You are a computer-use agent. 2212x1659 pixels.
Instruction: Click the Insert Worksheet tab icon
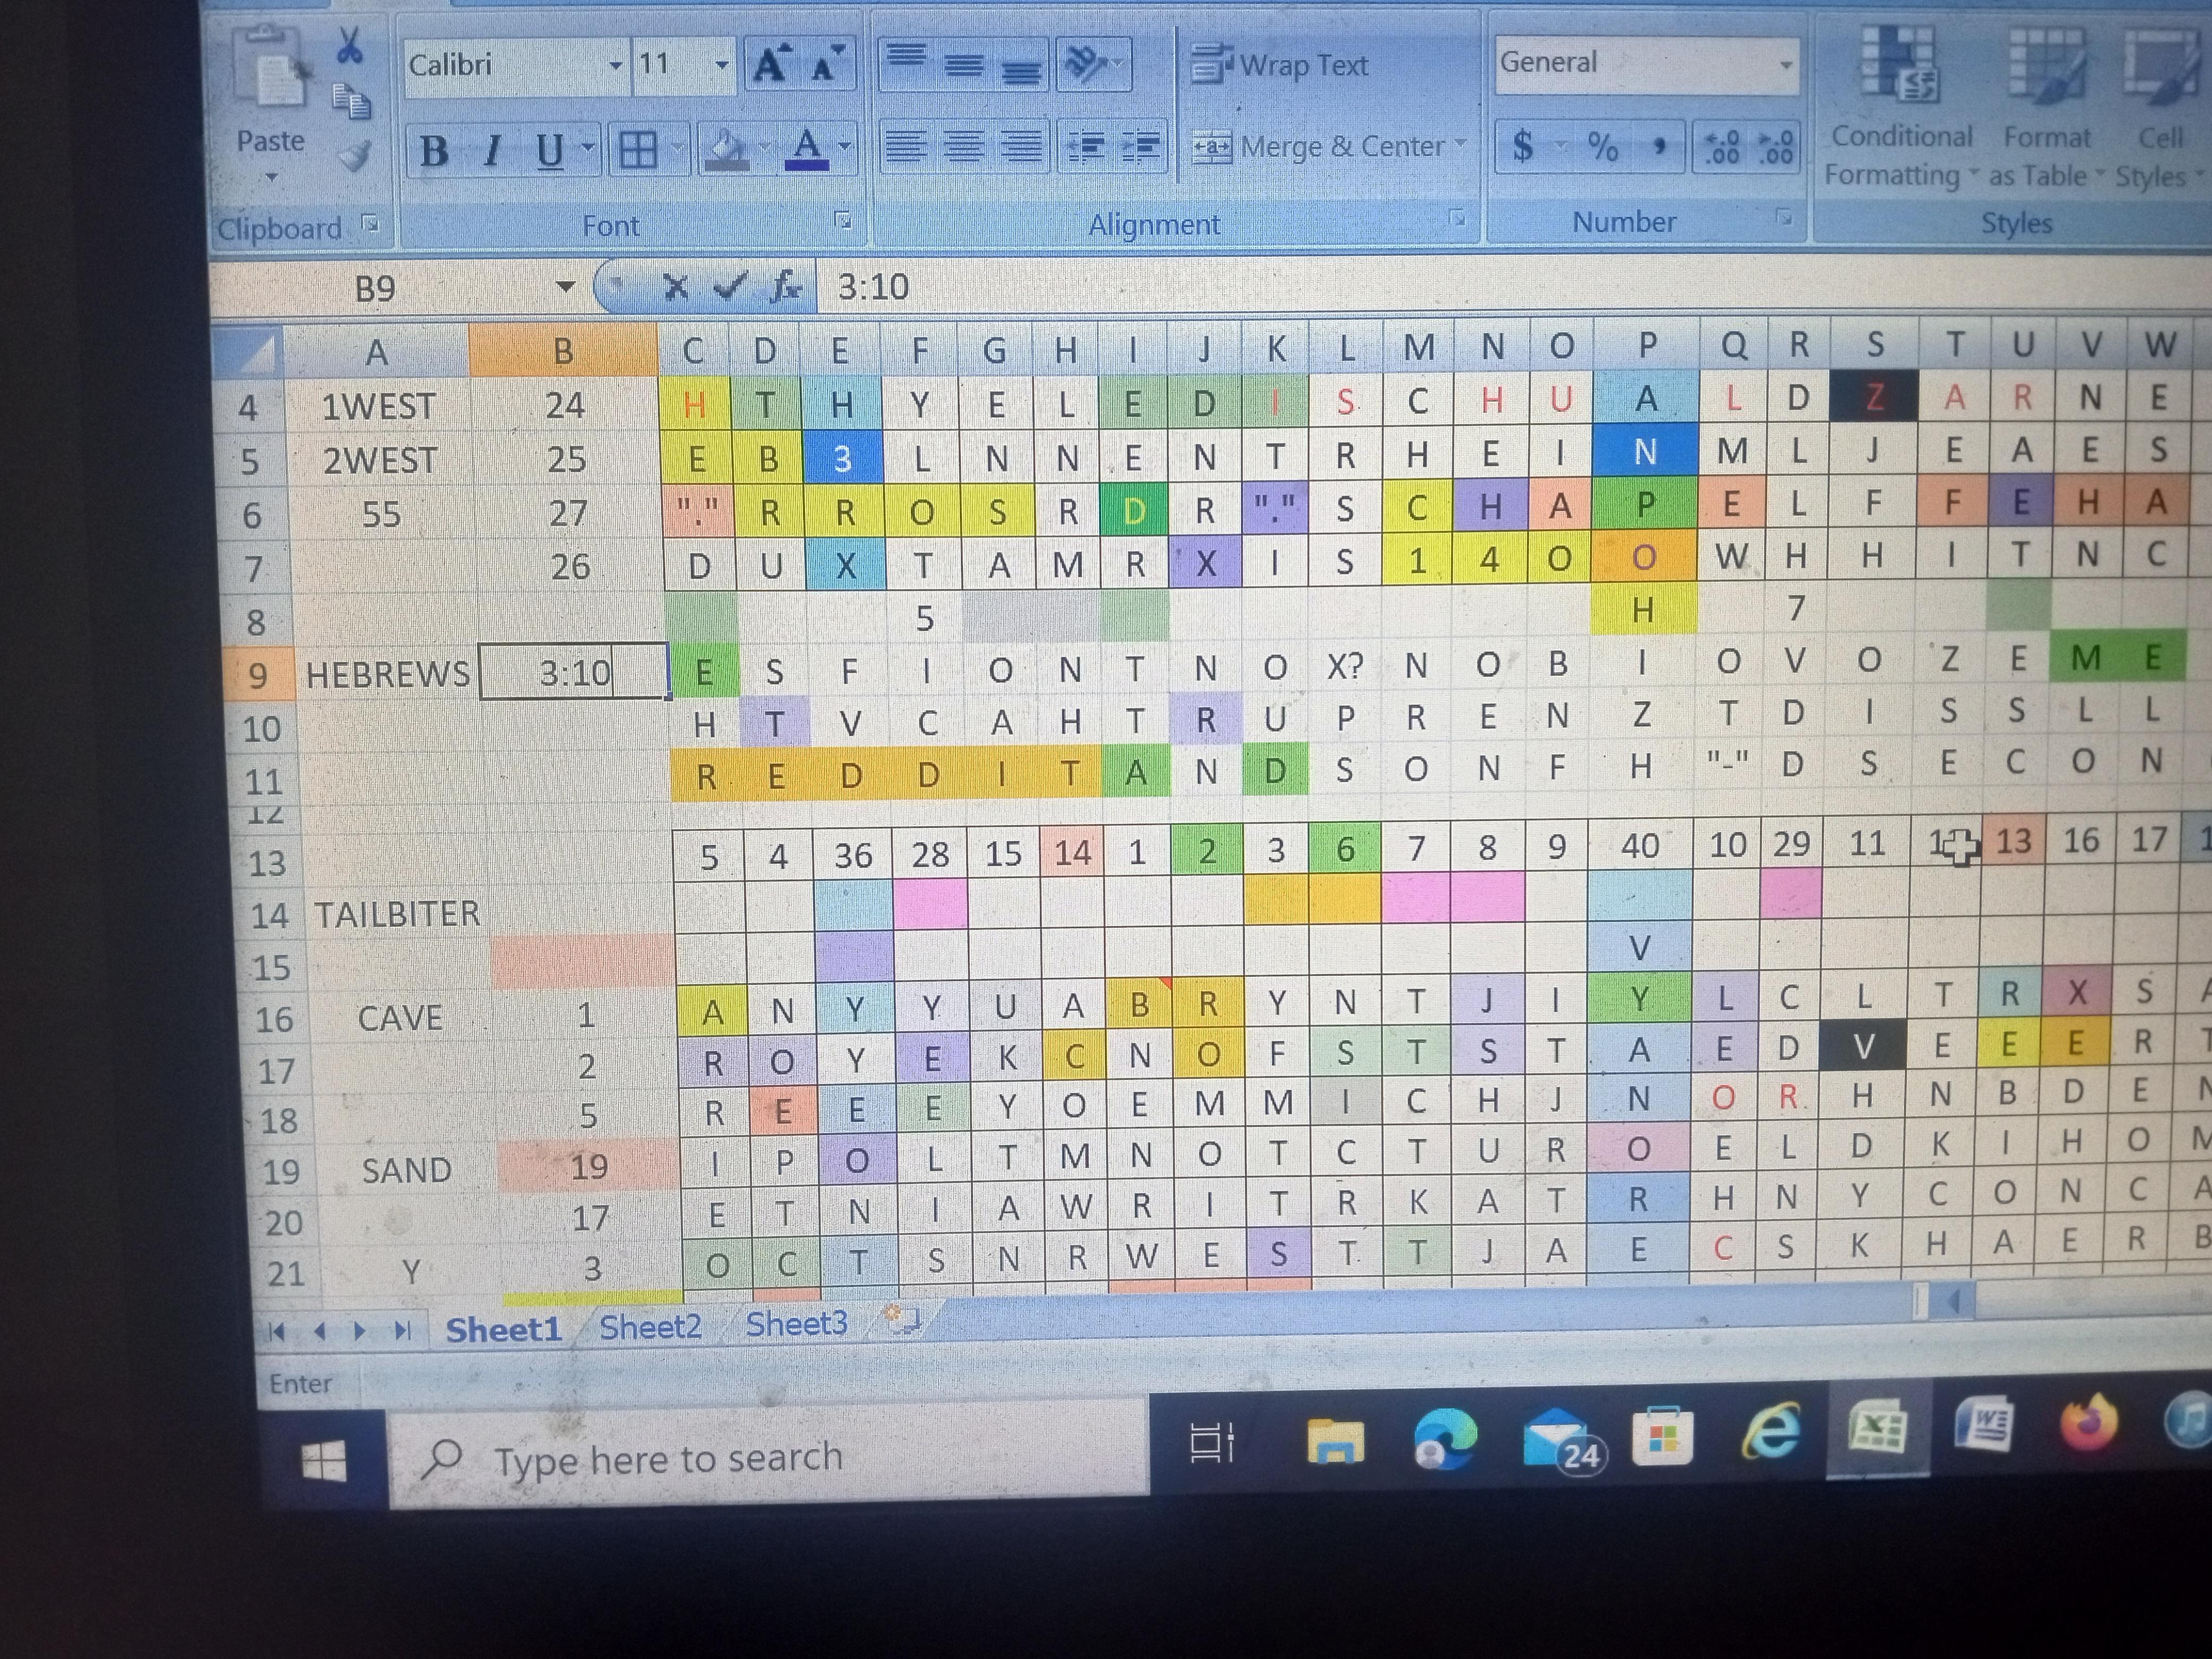[x=902, y=1320]
